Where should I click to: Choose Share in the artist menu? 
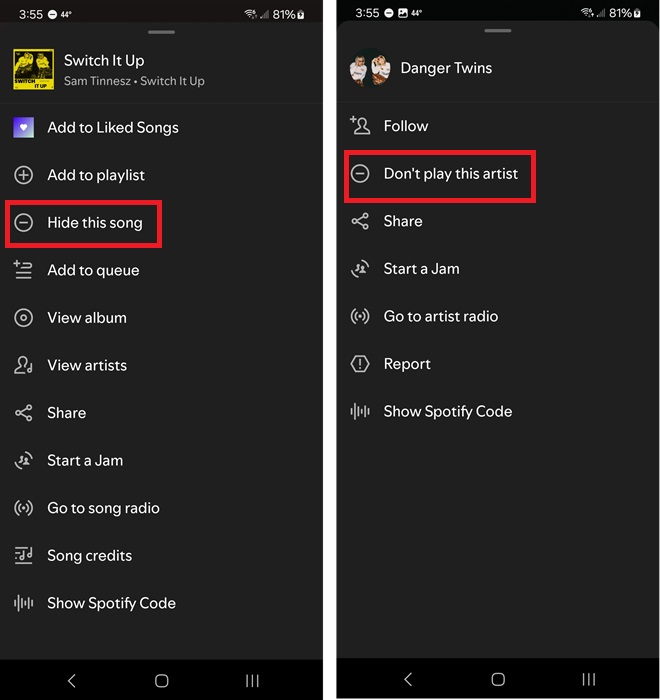403,221
